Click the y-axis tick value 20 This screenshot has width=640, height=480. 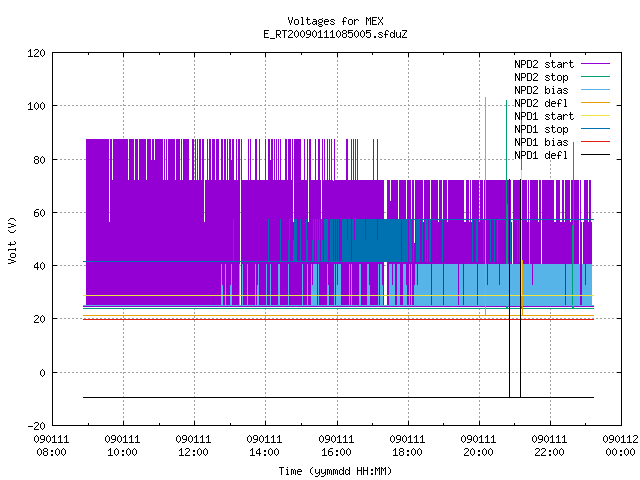(x=39, y=320)
